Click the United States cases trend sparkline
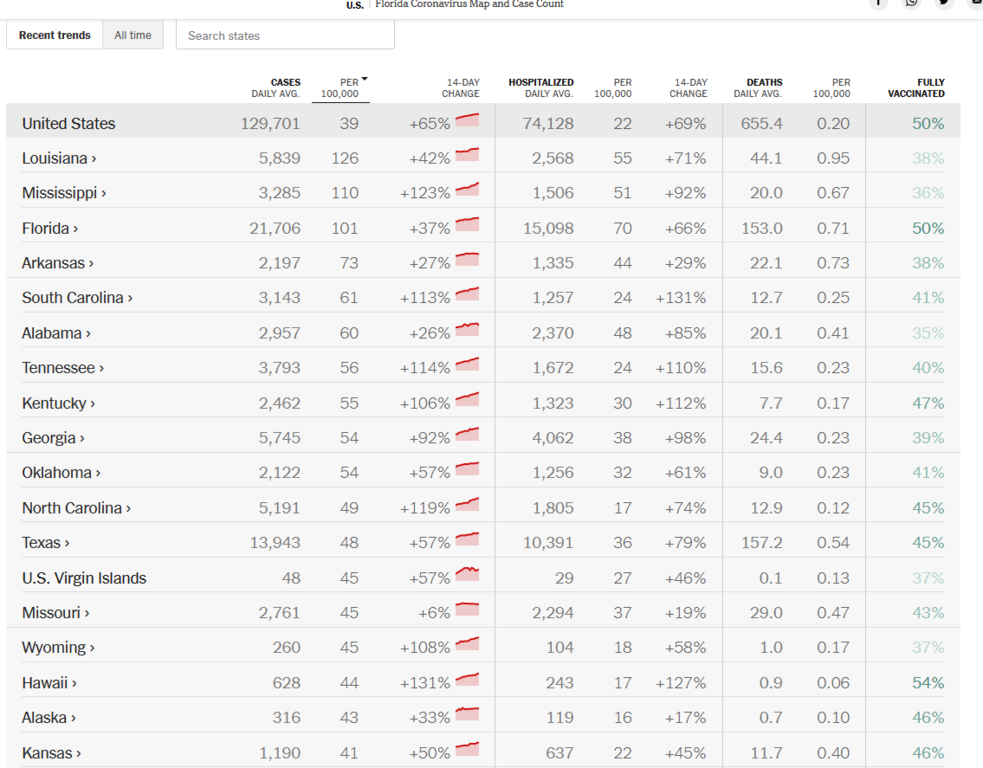This screenshot has height=768, width=983. click(x=467, y=121)
